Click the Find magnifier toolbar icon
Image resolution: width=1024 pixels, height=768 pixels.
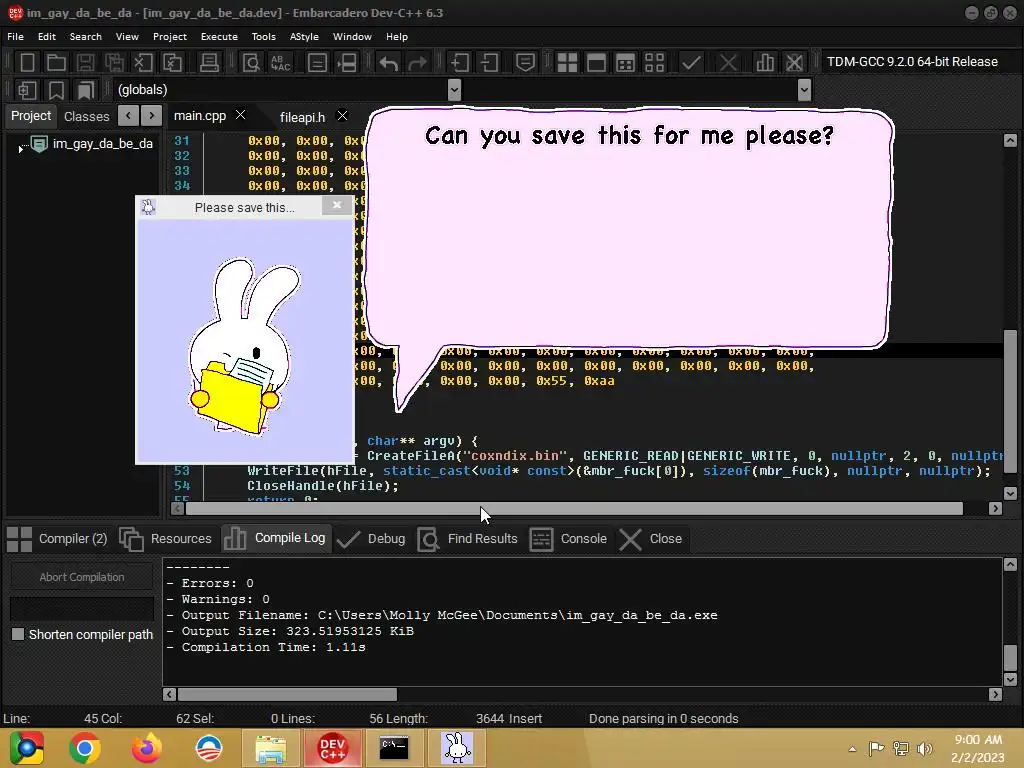[x=251, y=63]
